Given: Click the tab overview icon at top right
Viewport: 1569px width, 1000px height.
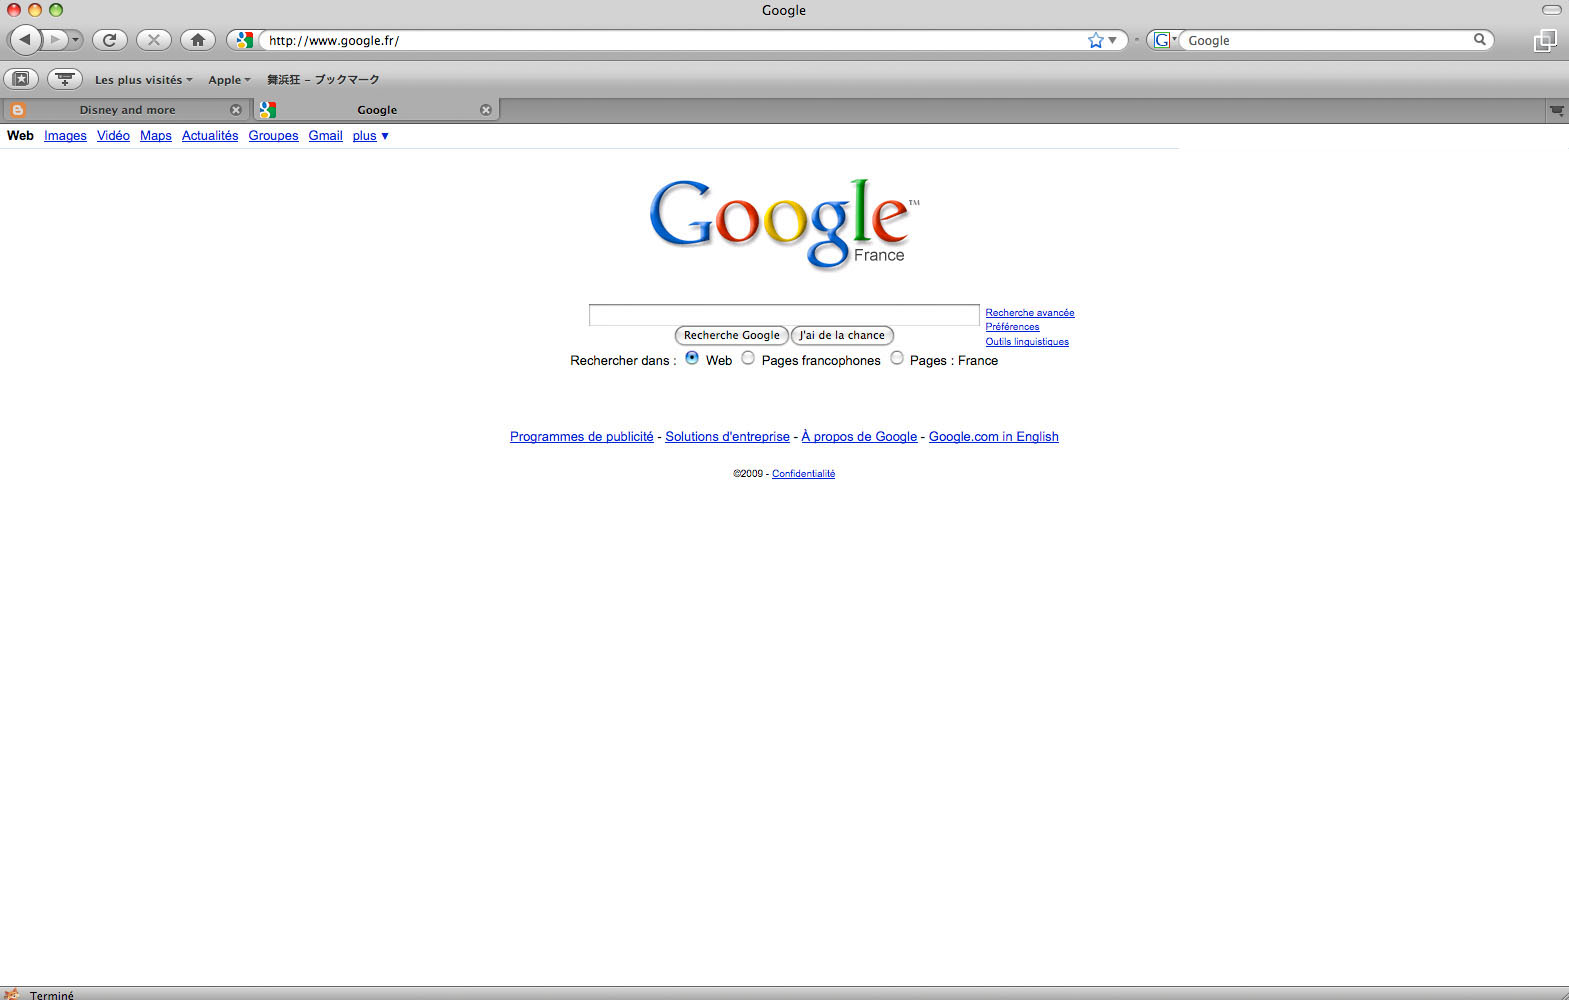Looking at the screenshot, I should pyautogui.click(x=1545, y=40).
